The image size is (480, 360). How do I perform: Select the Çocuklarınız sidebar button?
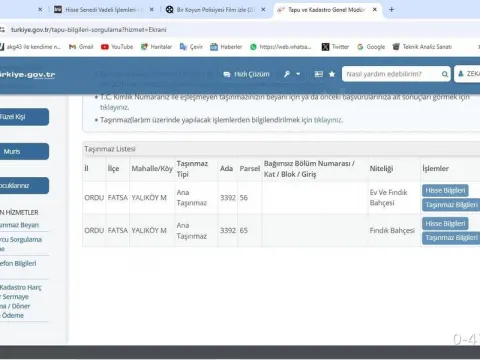coord(24,185)
